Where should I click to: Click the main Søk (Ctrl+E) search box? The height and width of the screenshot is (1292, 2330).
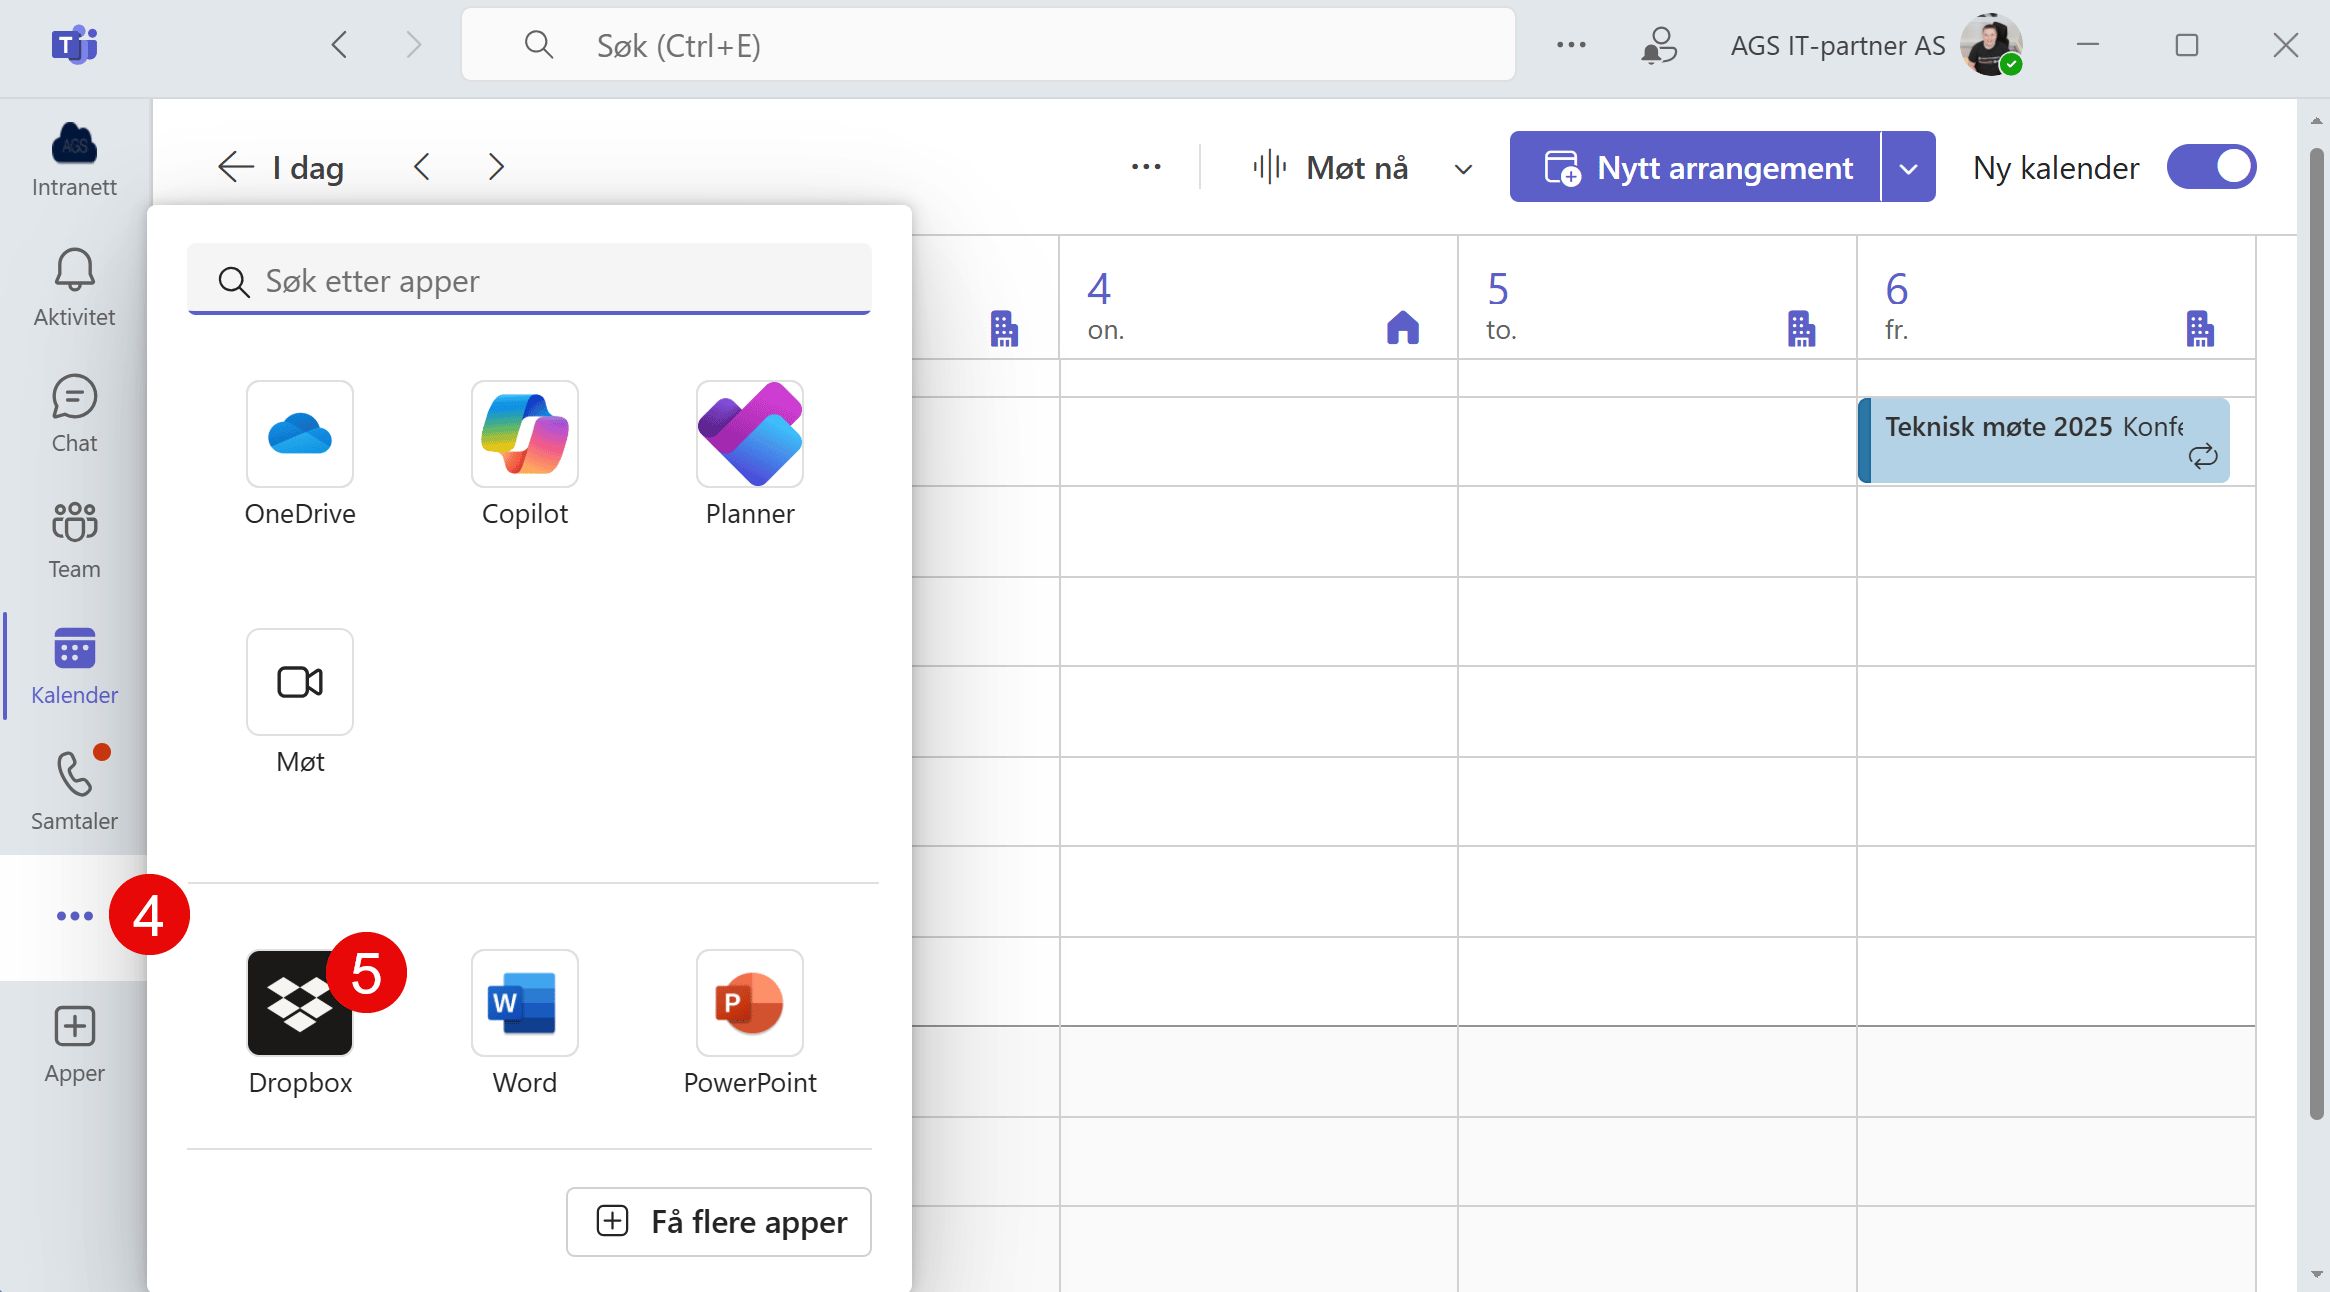tap(988, 45)
